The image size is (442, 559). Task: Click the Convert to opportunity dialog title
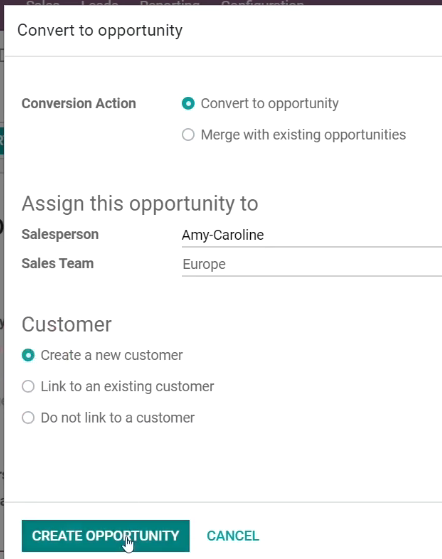pos(100,31)
